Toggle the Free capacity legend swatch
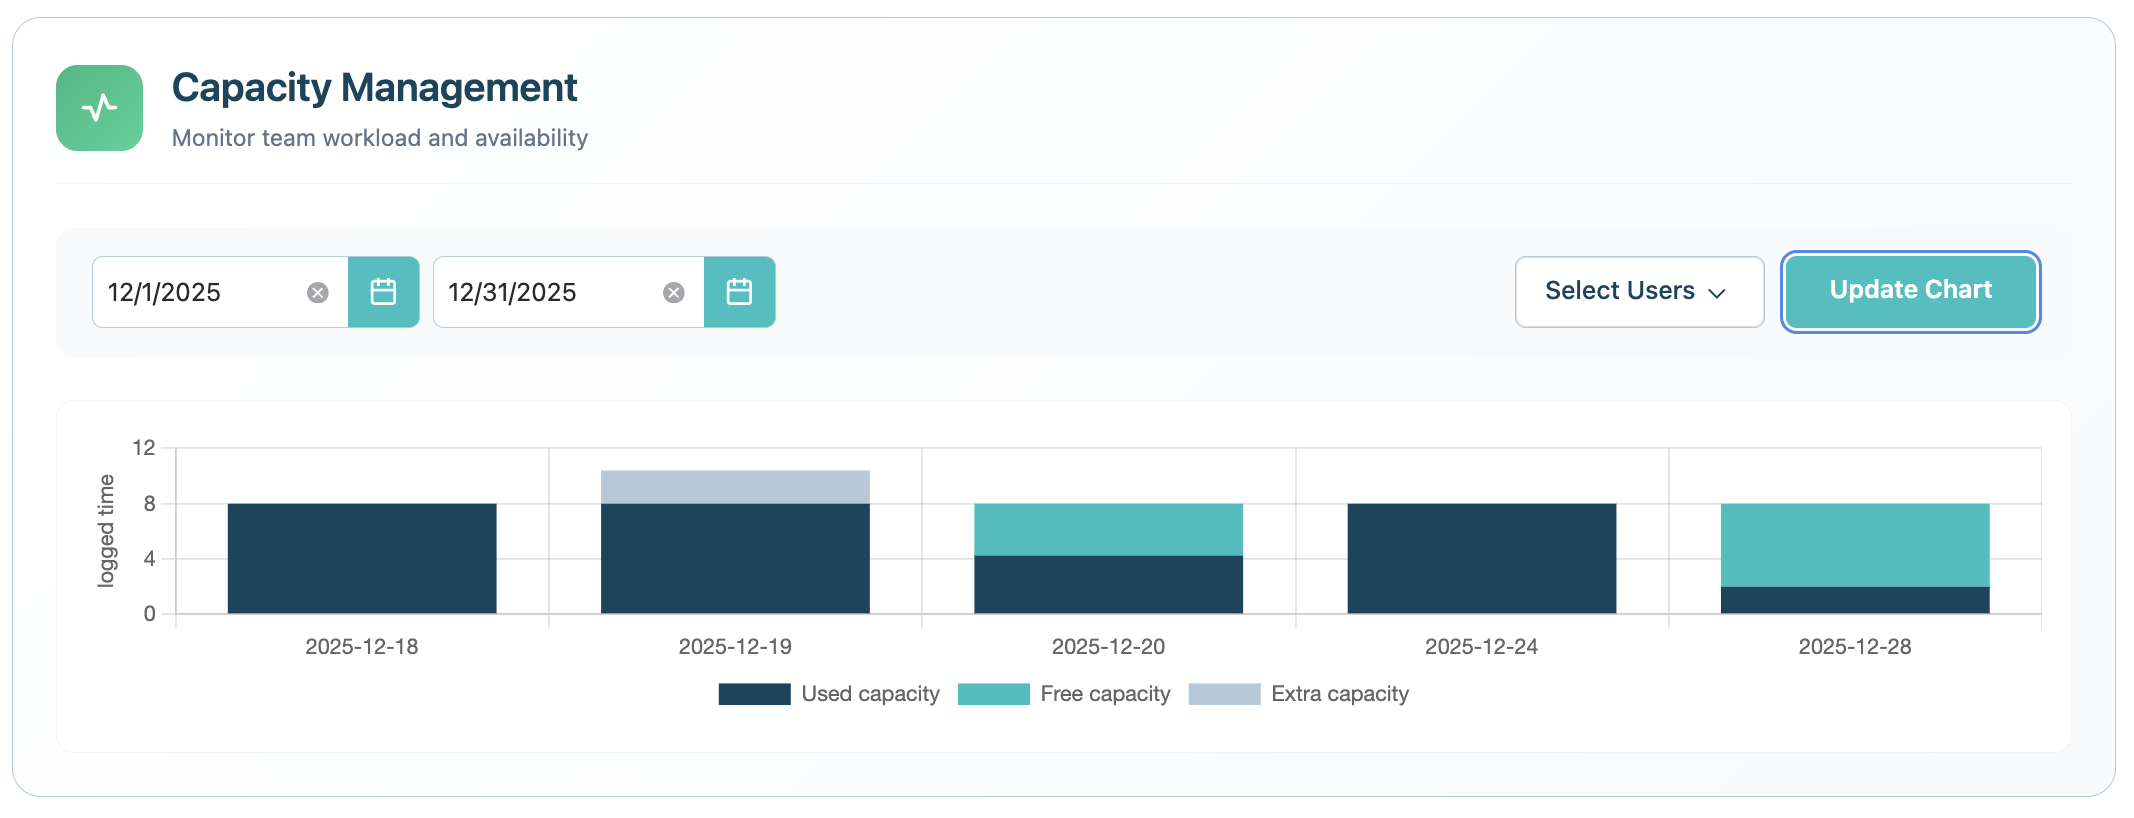Image resolution: width=2134 pixels, height=818 pixels. coord(993,694)
